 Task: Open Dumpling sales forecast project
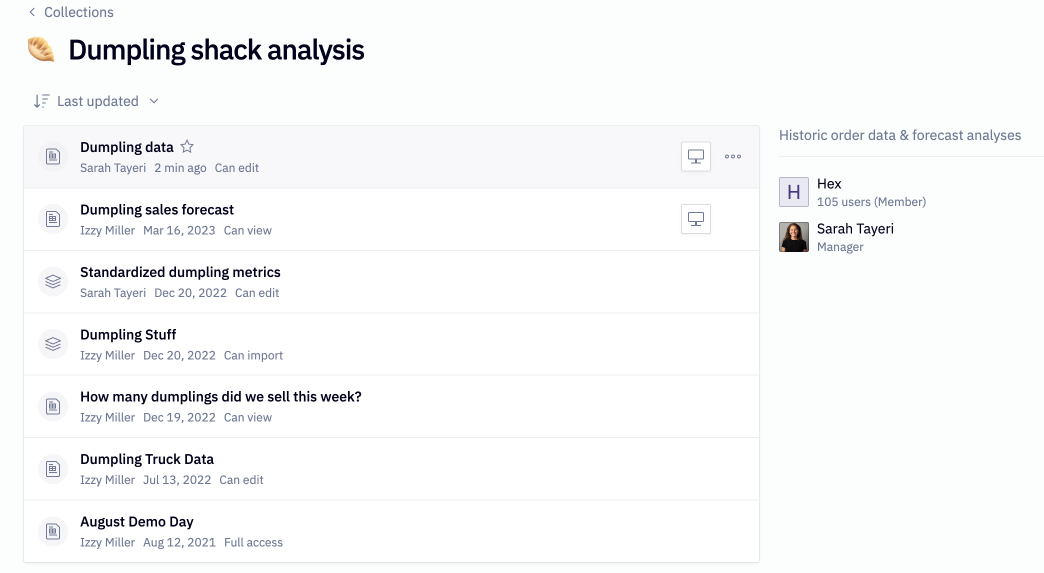[157, 210]
